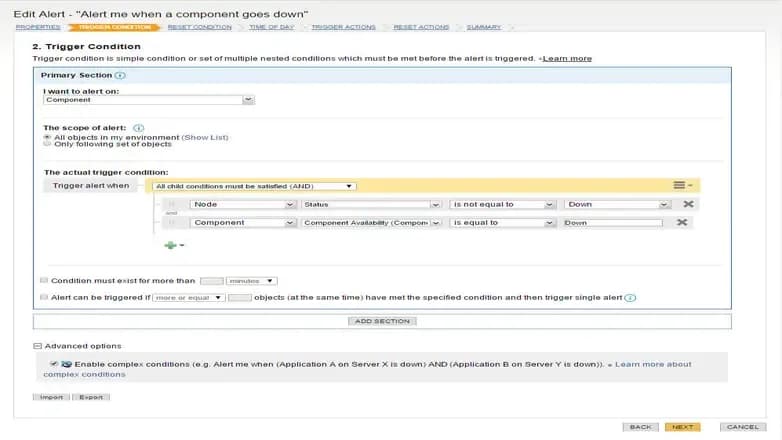Viewport: 782px width, 440px height.
Task: Go to the Trigger Actions tab
Action: click(x=344, y=27)
